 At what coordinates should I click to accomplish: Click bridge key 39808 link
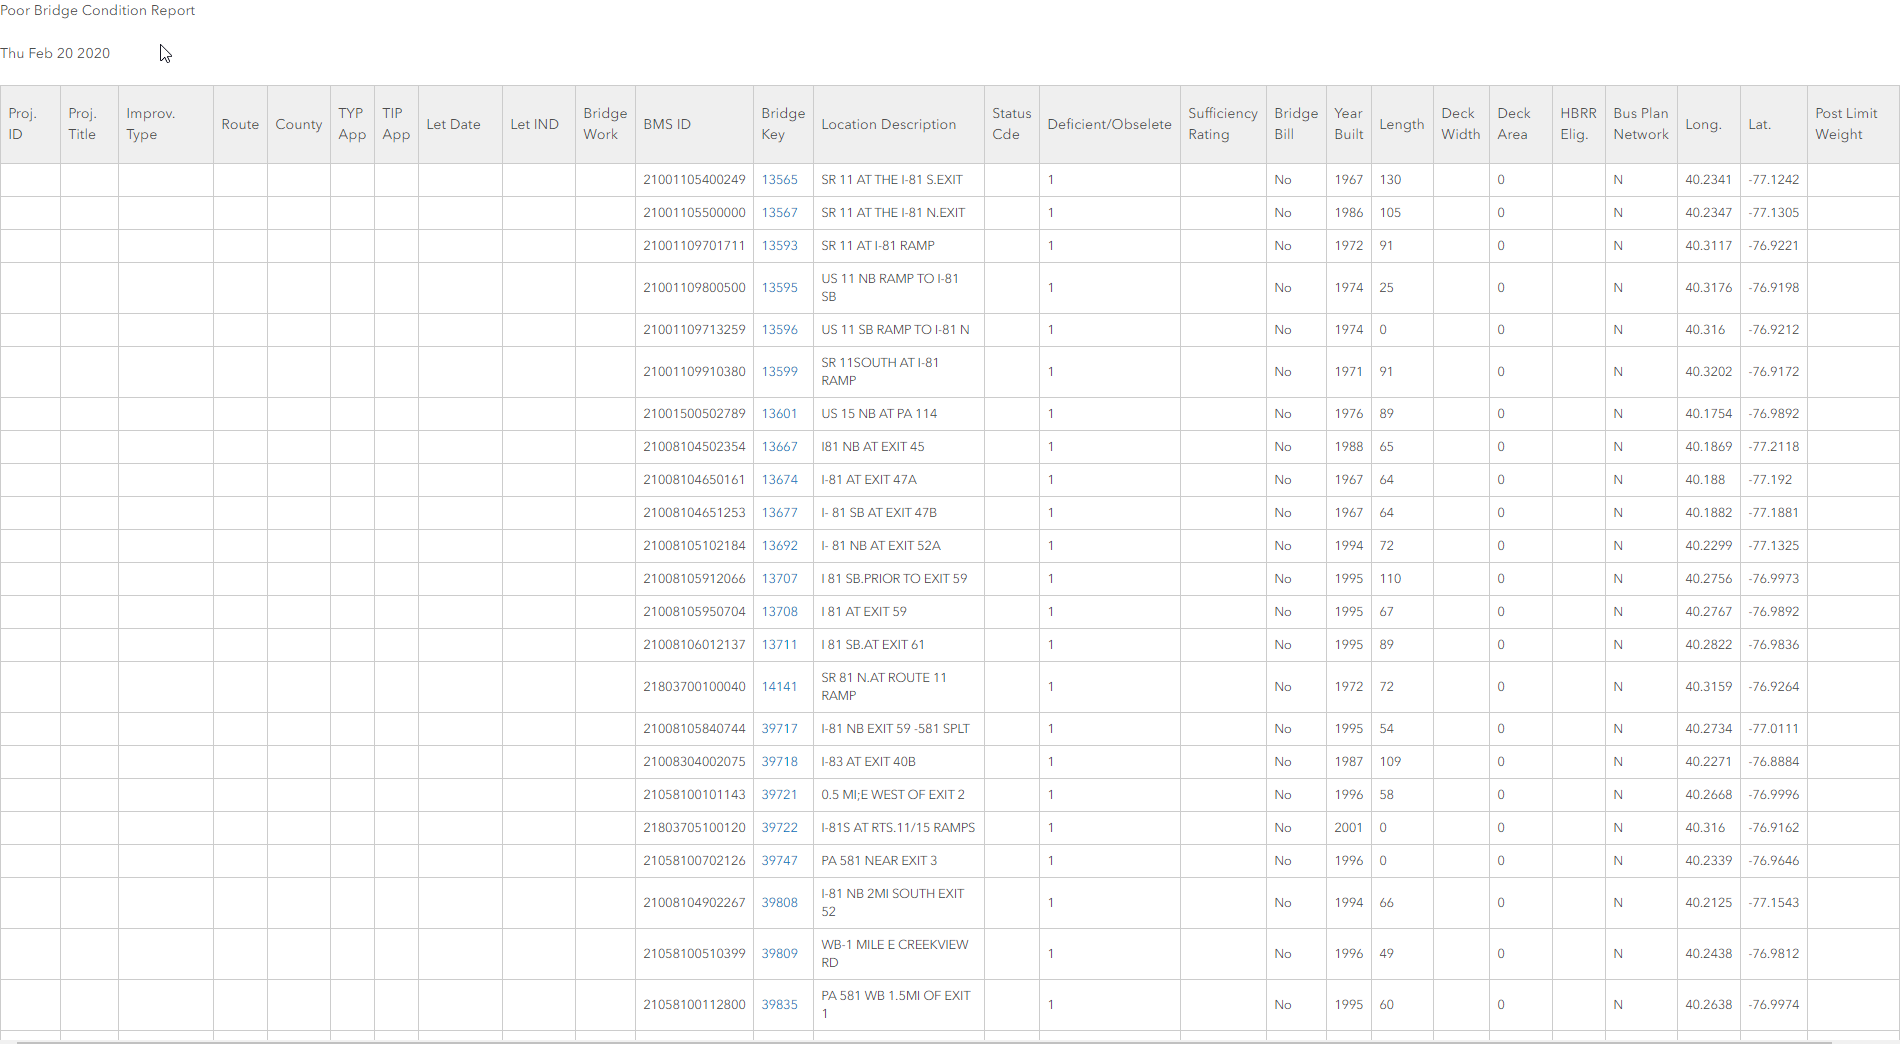tap(779, 903)
